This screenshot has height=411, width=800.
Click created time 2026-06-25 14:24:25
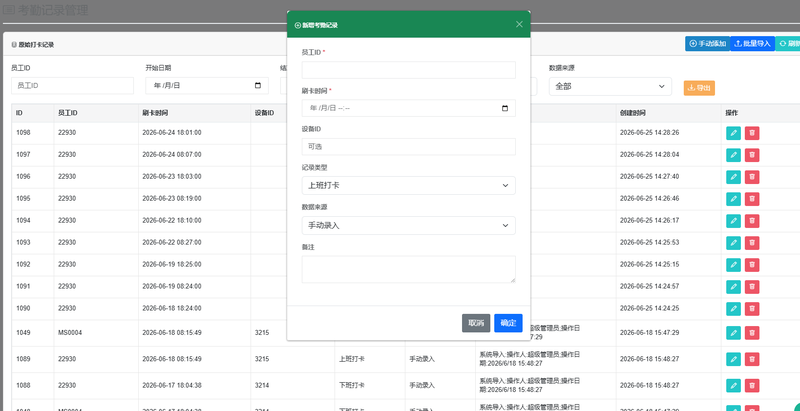point(649,308)
